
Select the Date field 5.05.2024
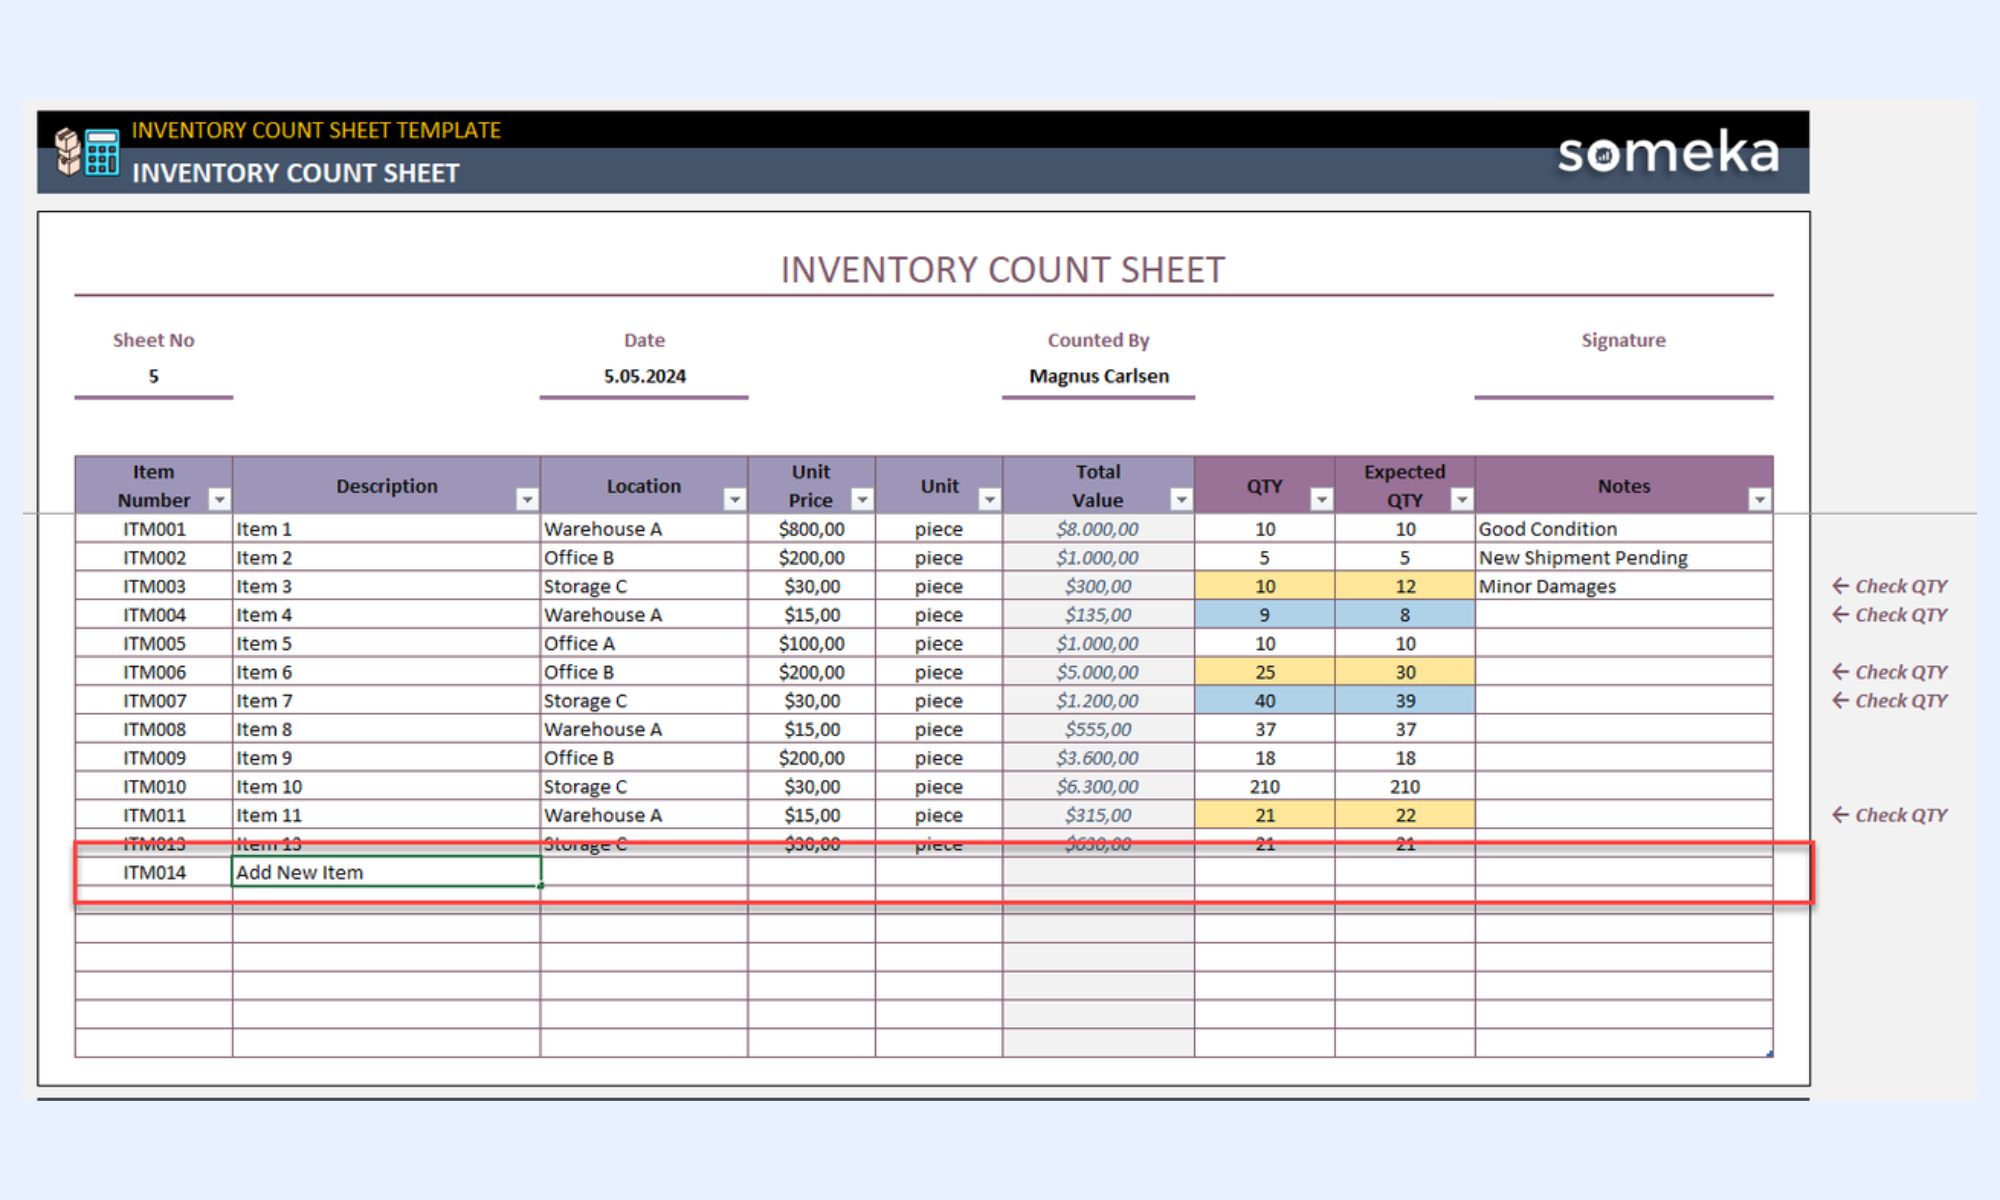point(644,376)
